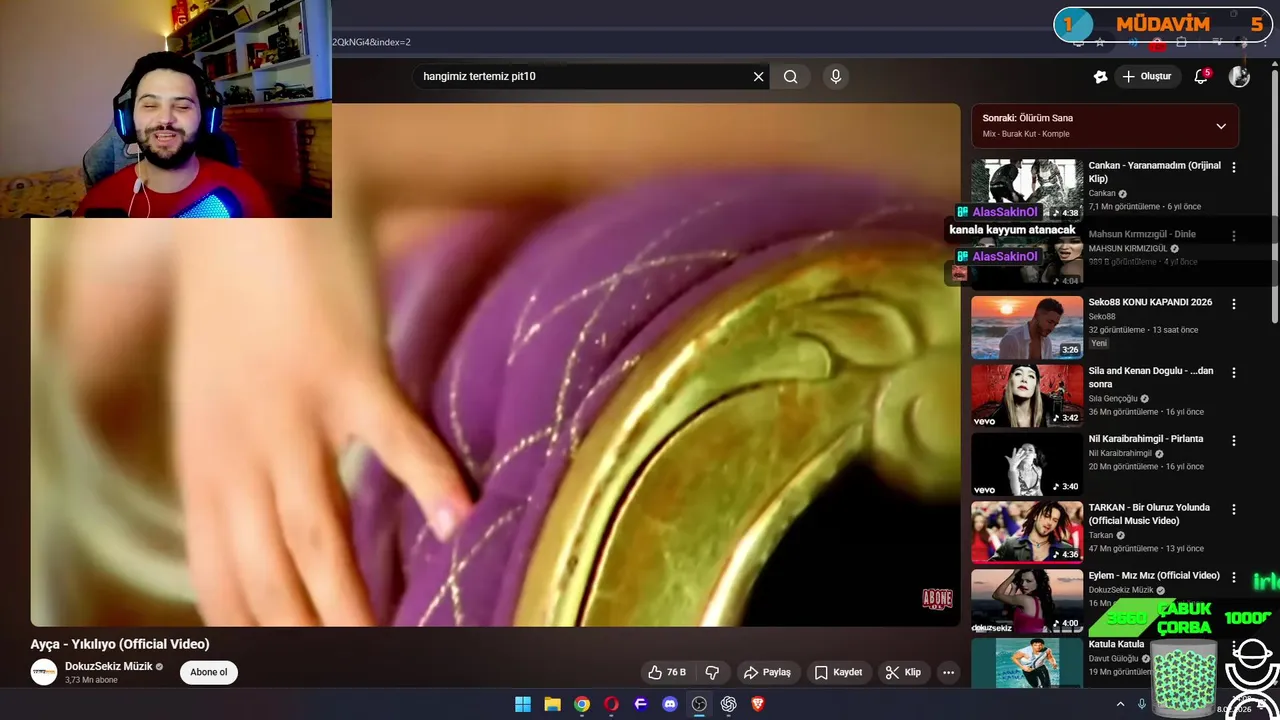Open options menu for Nil Karaibrahimgil - Pirlanta
The height and width of the screenshot is (720, 1280).
pyautogui.click(x=1234, y=440)
